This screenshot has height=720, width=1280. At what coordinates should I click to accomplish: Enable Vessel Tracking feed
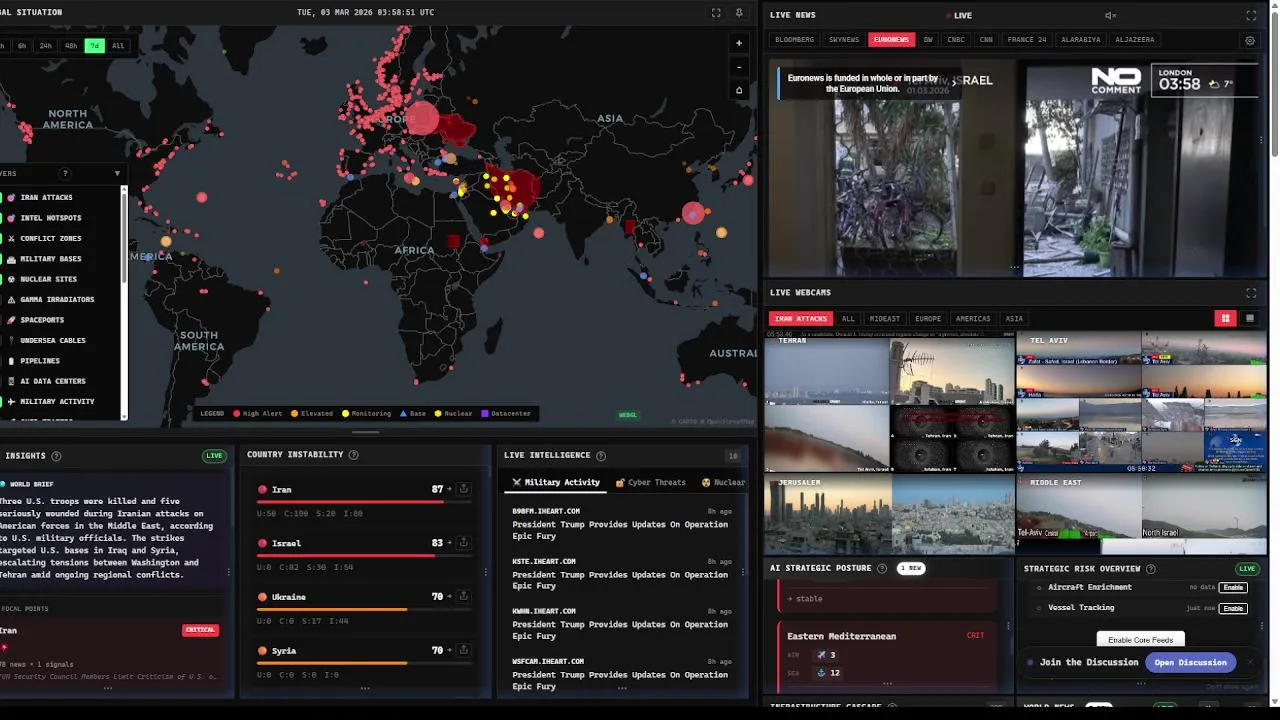[x=1233, y=608]
